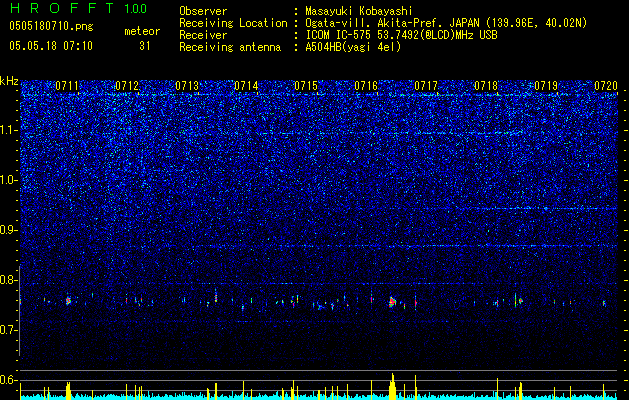
Task: Click the 0.8 kHz axis label
Action: (9, 280)
